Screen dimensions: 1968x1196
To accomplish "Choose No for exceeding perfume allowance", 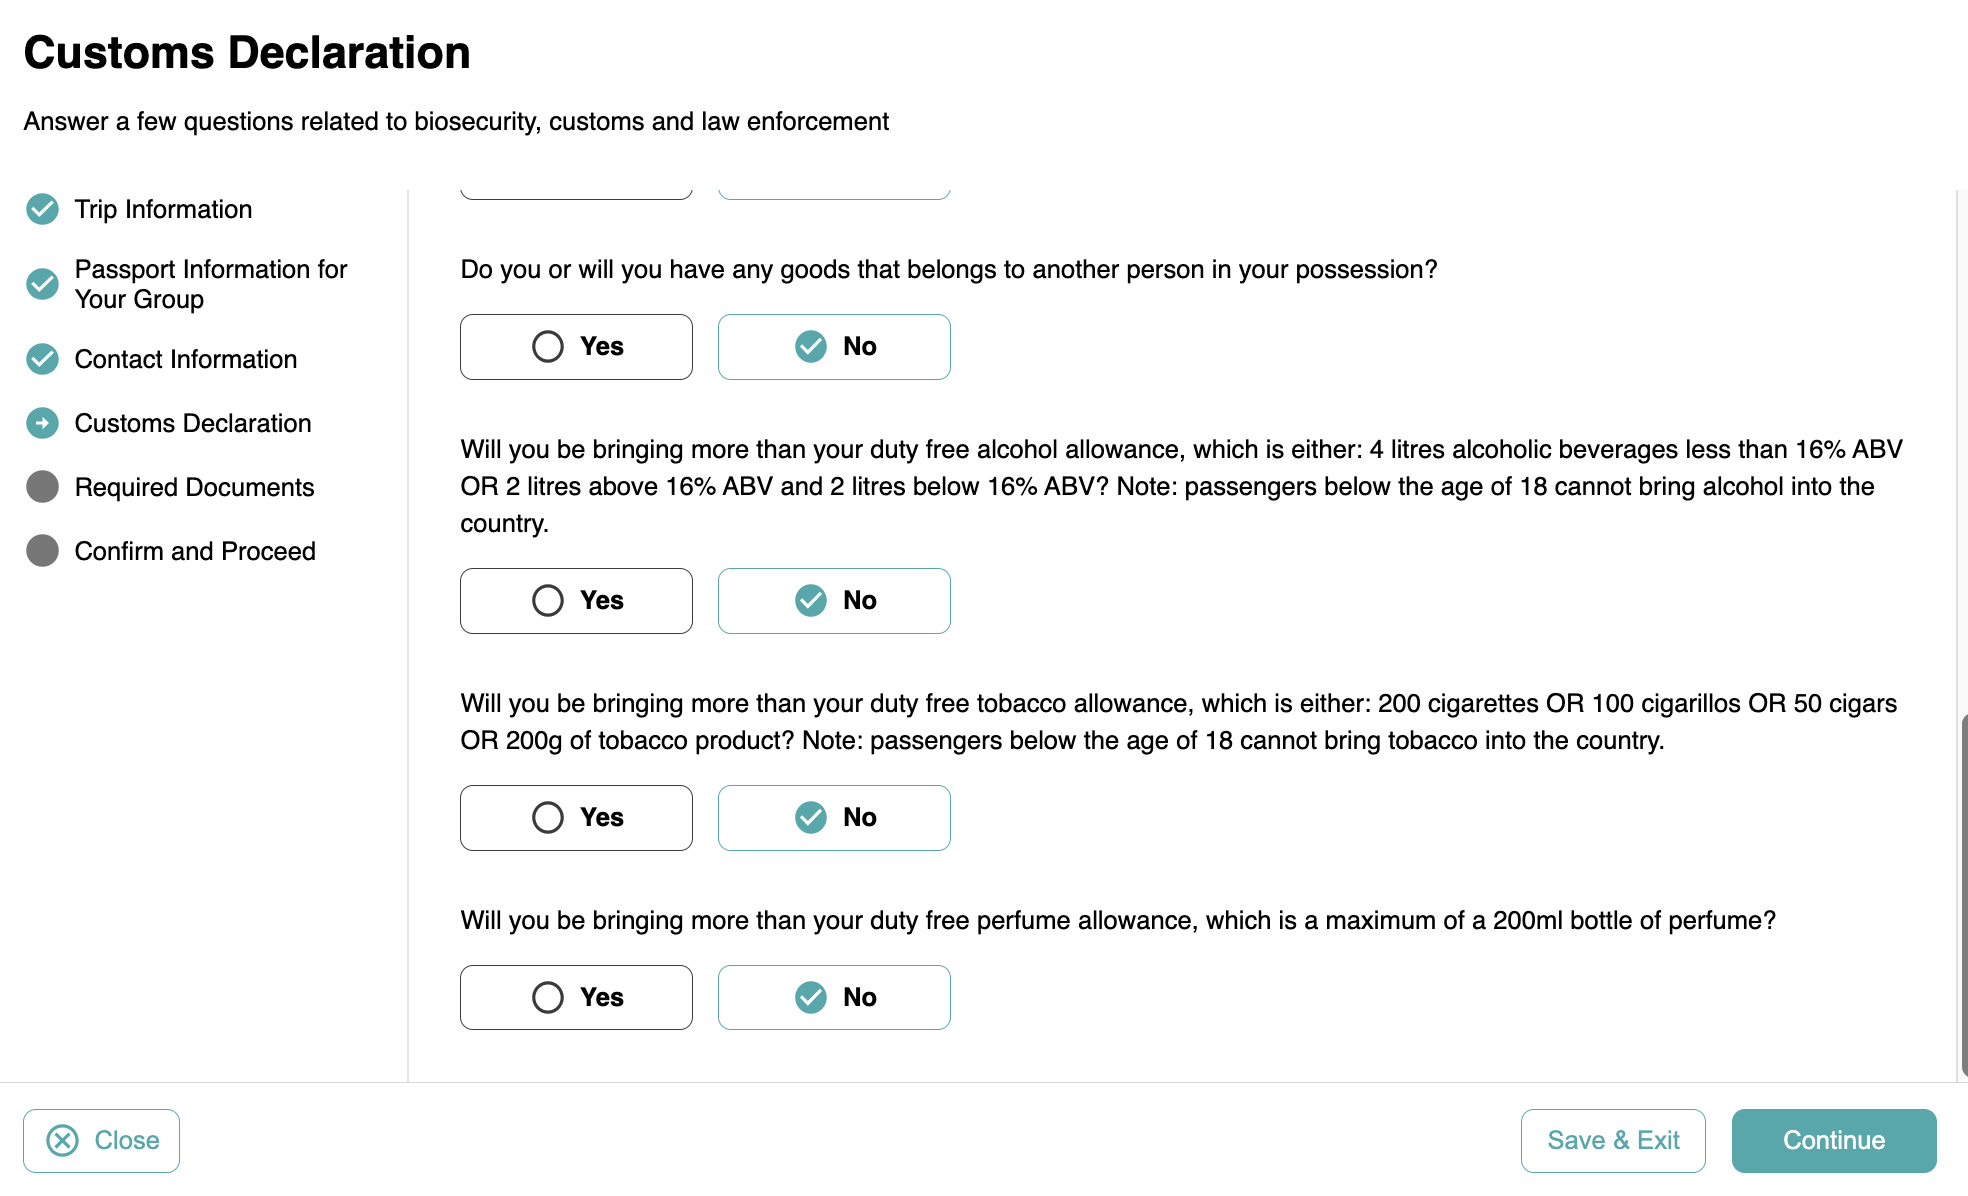I will tap(834, 997).
